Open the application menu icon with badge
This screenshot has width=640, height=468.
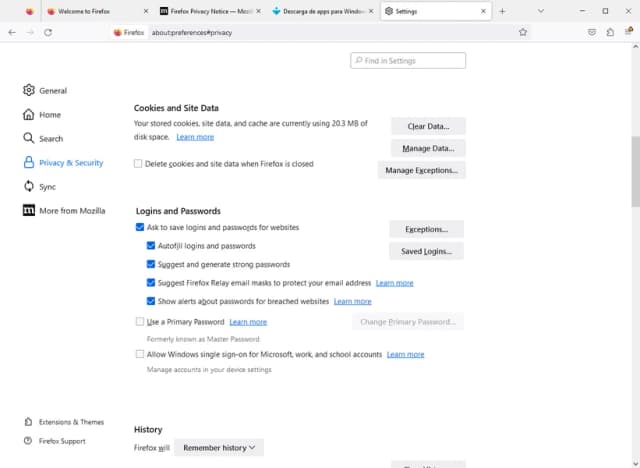click(x=629, y=31)
